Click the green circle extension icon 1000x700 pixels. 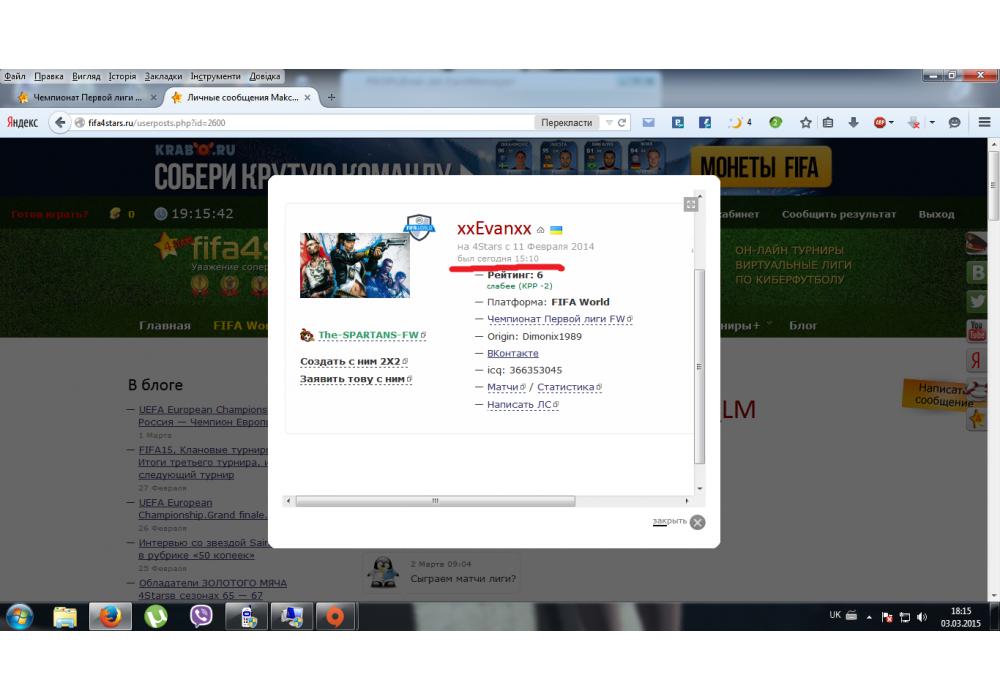[x=775, y=122]
